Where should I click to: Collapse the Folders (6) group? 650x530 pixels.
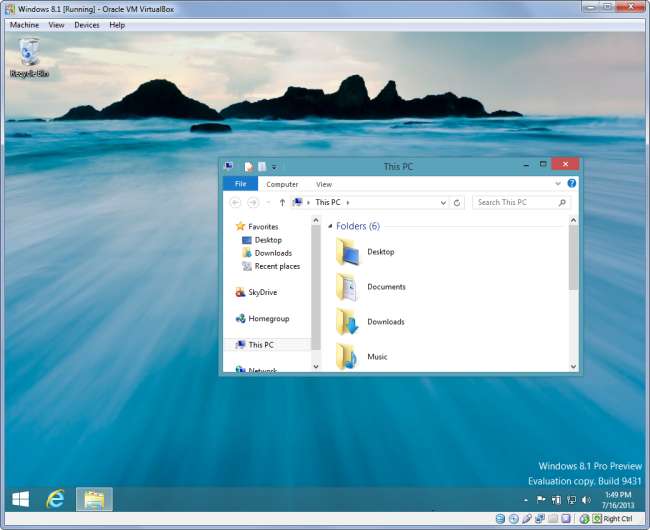pos(330,227)
